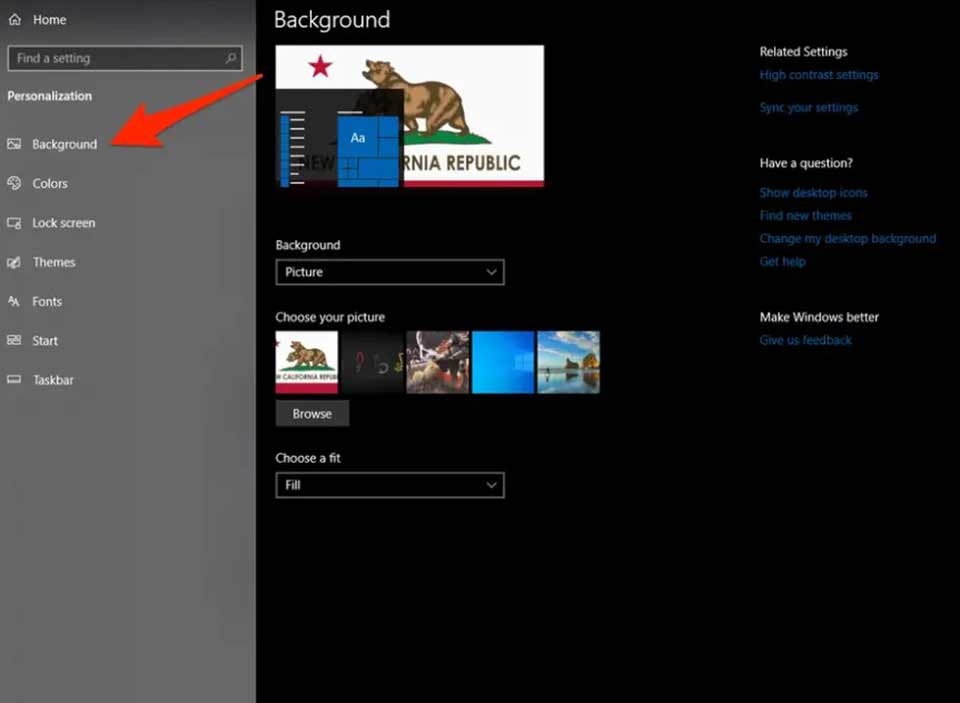Click the Choose a fit label
This screenshot has height=703, width=960.
(x=308, y=458)
